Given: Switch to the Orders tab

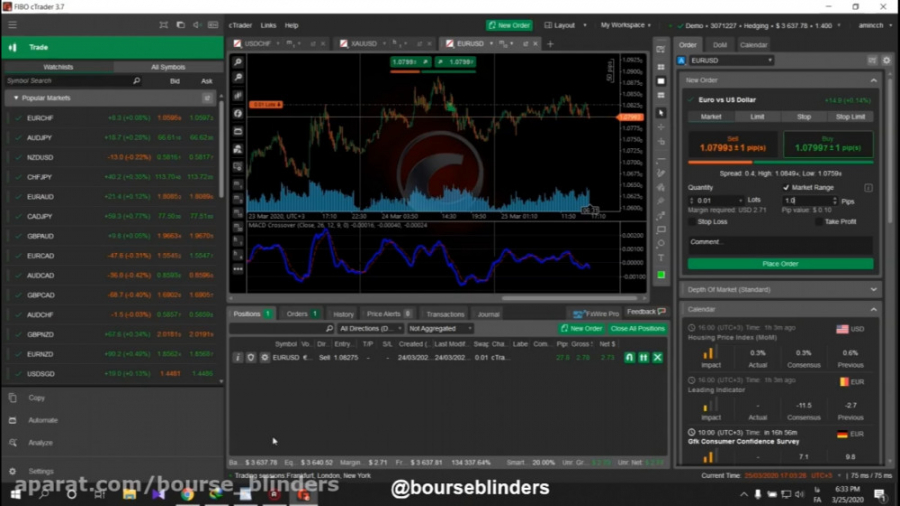Looking at the screenshot, I should click(302, 314).
